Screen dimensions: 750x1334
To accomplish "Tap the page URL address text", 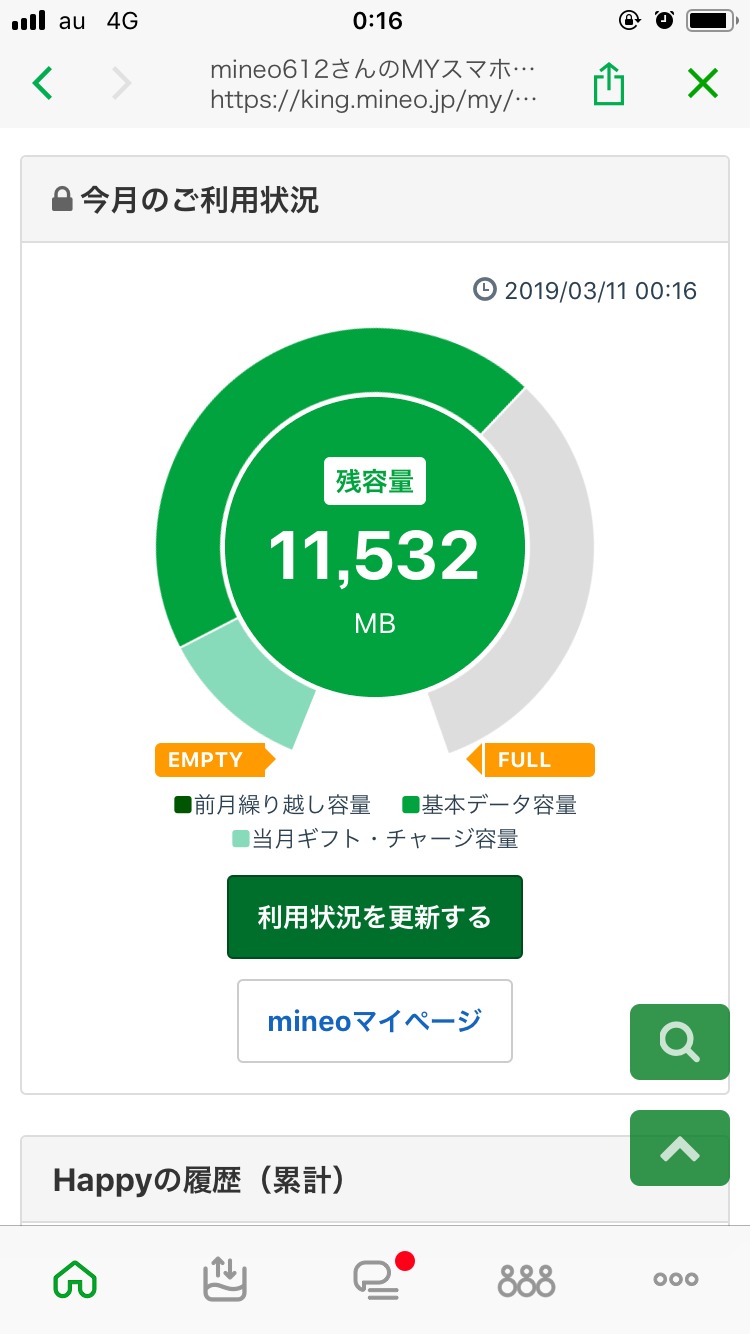I will (374, 100).
